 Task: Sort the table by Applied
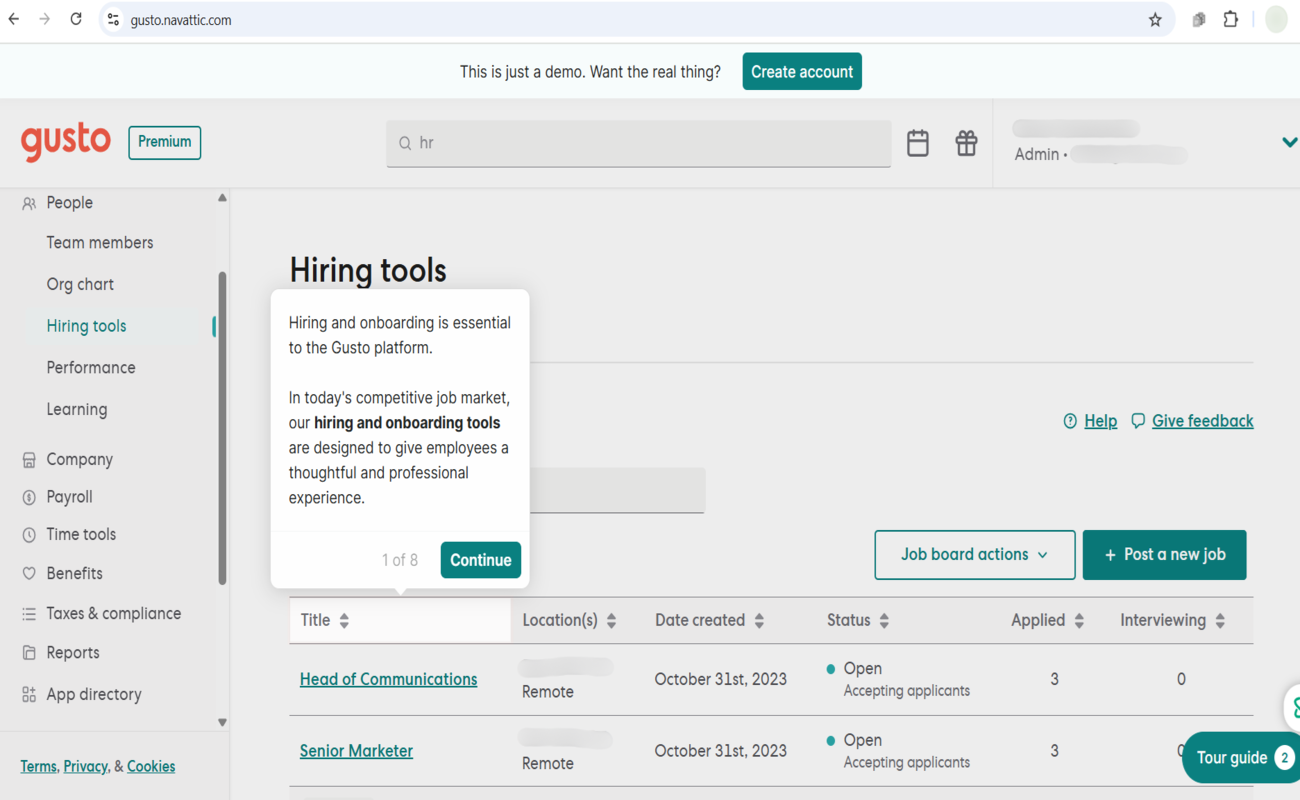[1079, 621]
